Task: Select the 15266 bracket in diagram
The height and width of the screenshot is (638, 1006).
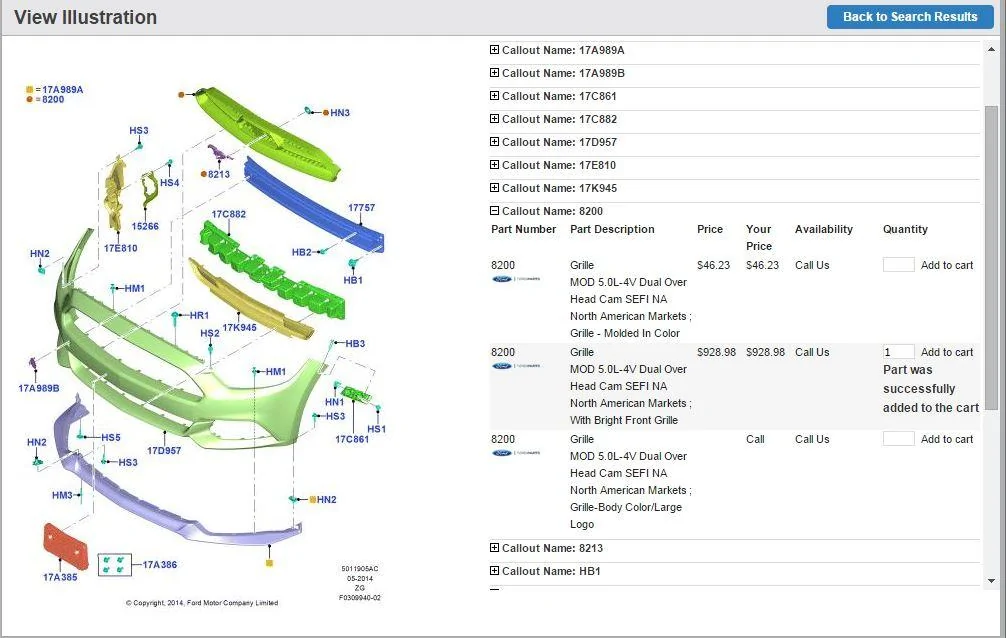Action: click(x=149, y=191)
